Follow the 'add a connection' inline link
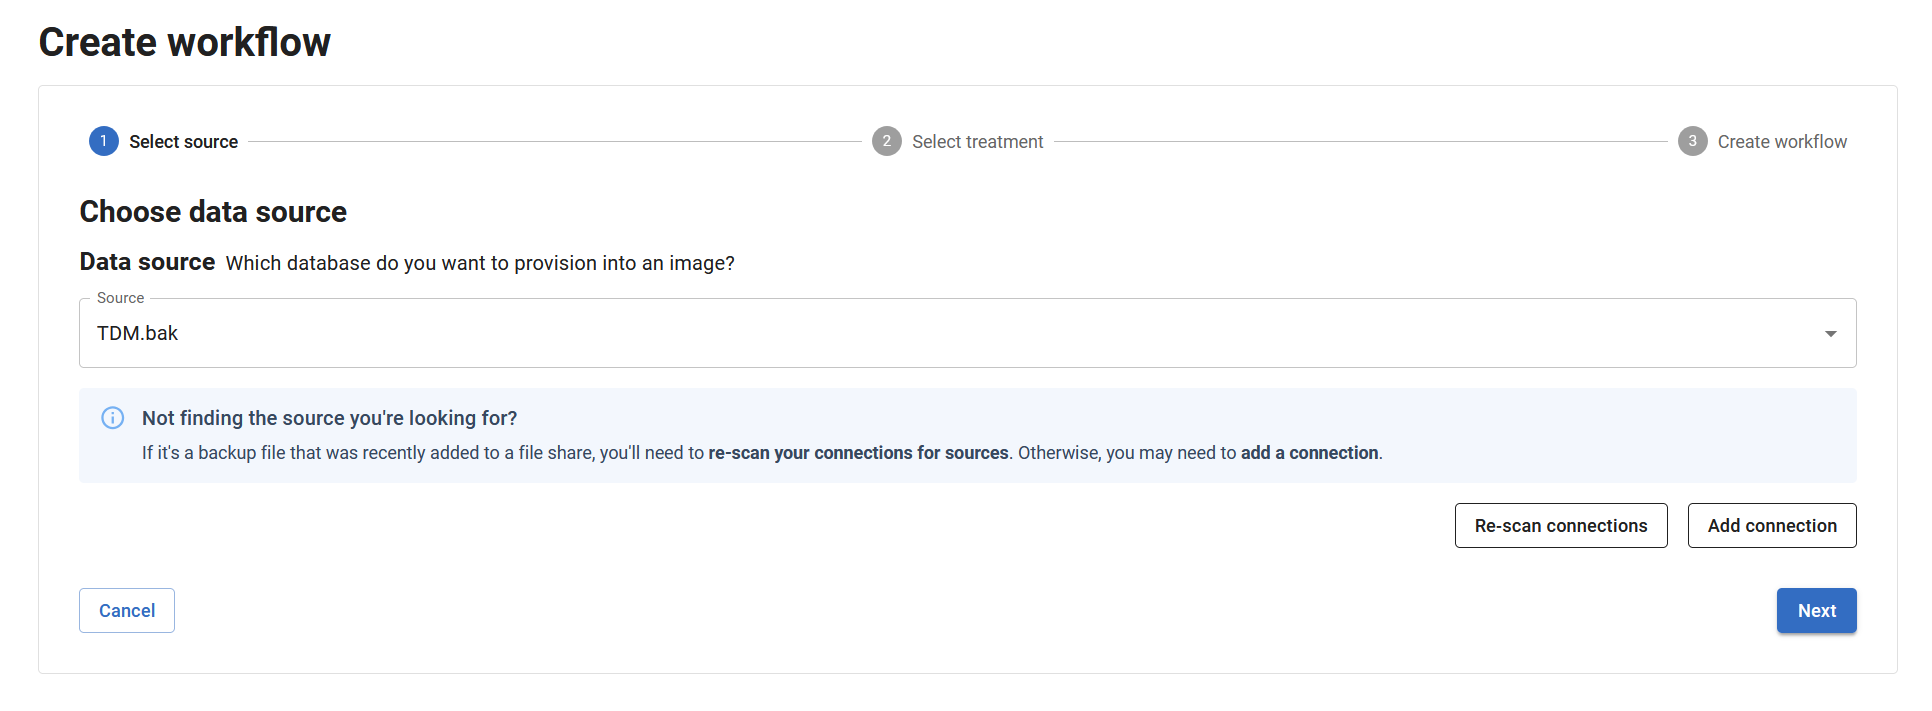The image size is (1932, 711). (1309, 453)
